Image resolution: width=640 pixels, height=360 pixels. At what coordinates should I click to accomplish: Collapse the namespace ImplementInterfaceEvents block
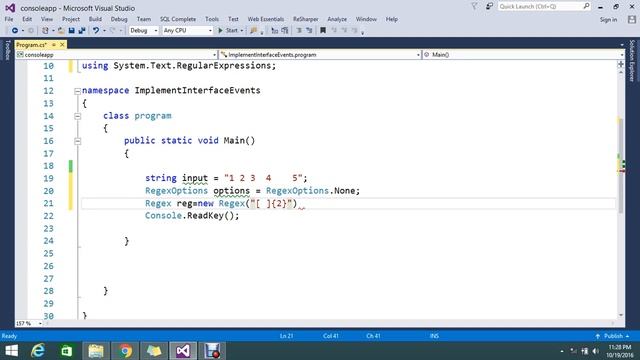click(x=78, y=91)
